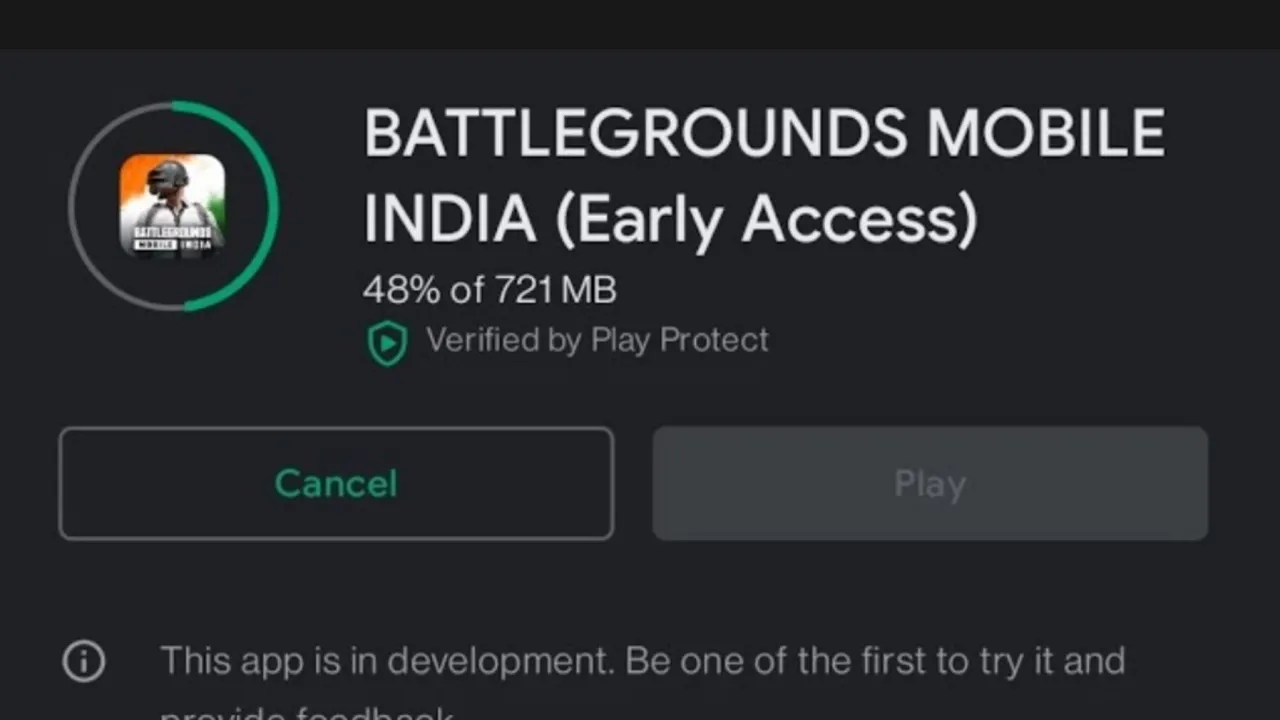Image resolution: width=1280 pixels, height=720 pixels.
Task: Click the words 'Play Protect' in verification line
Action: (680, 340)
